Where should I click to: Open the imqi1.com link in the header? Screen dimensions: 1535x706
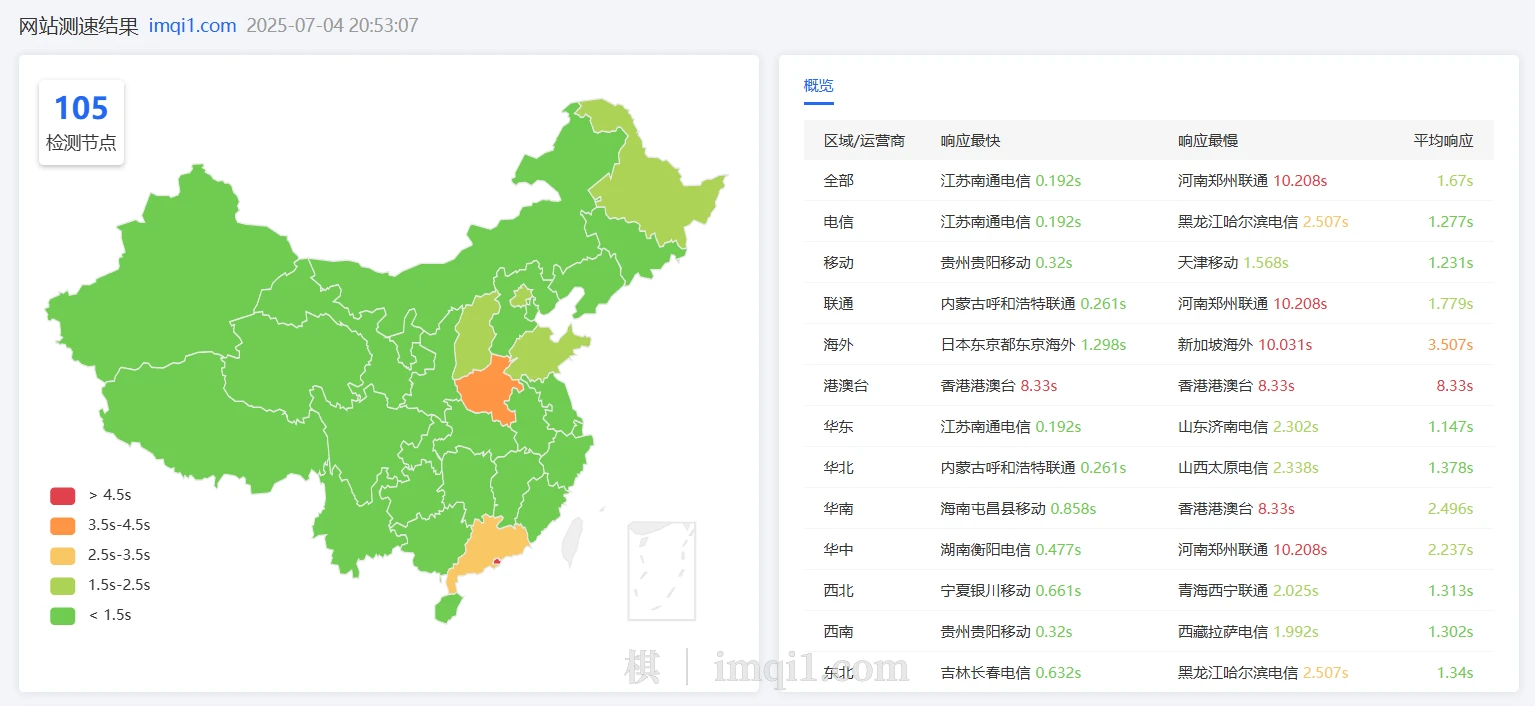coord(192,26)
